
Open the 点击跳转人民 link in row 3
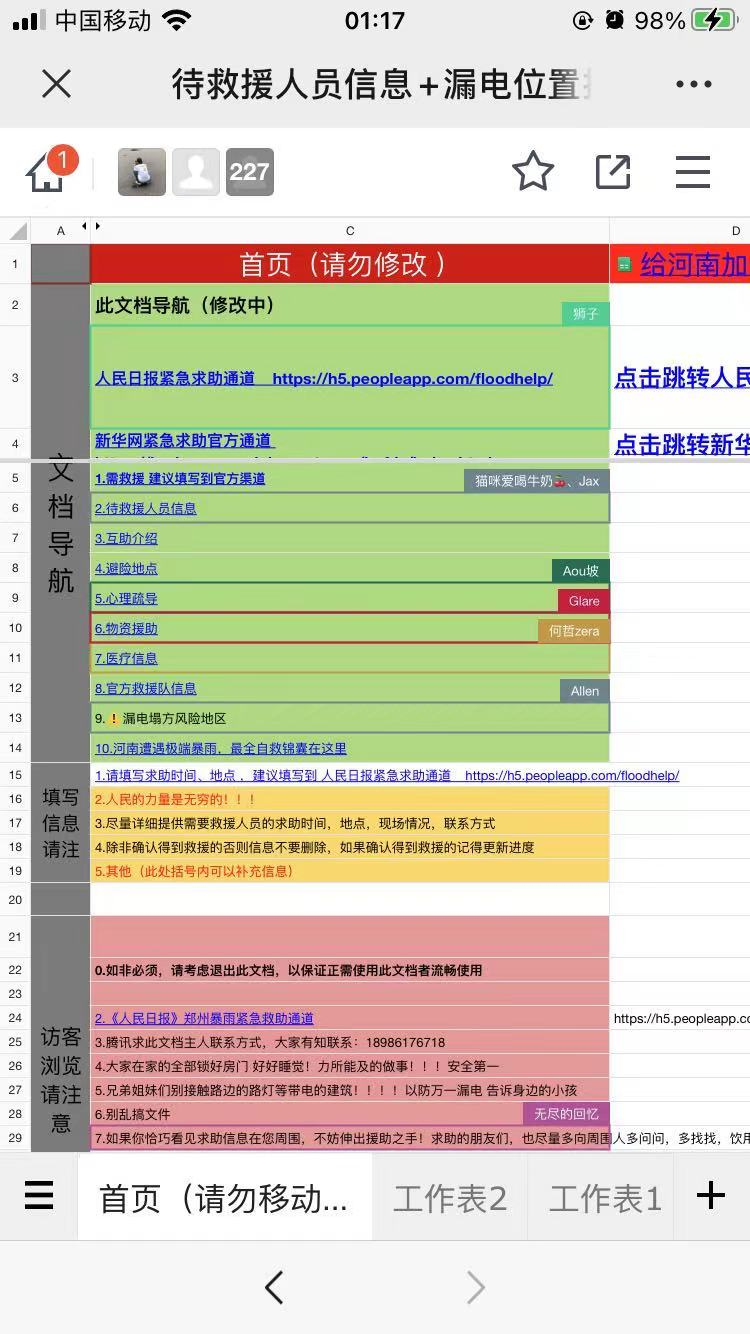point(682,377)
